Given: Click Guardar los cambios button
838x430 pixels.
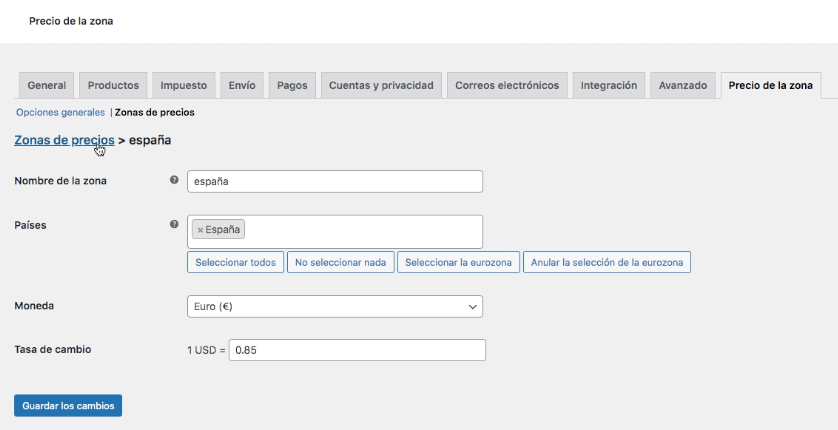Looking at the screenshot, I should (68, 406).
